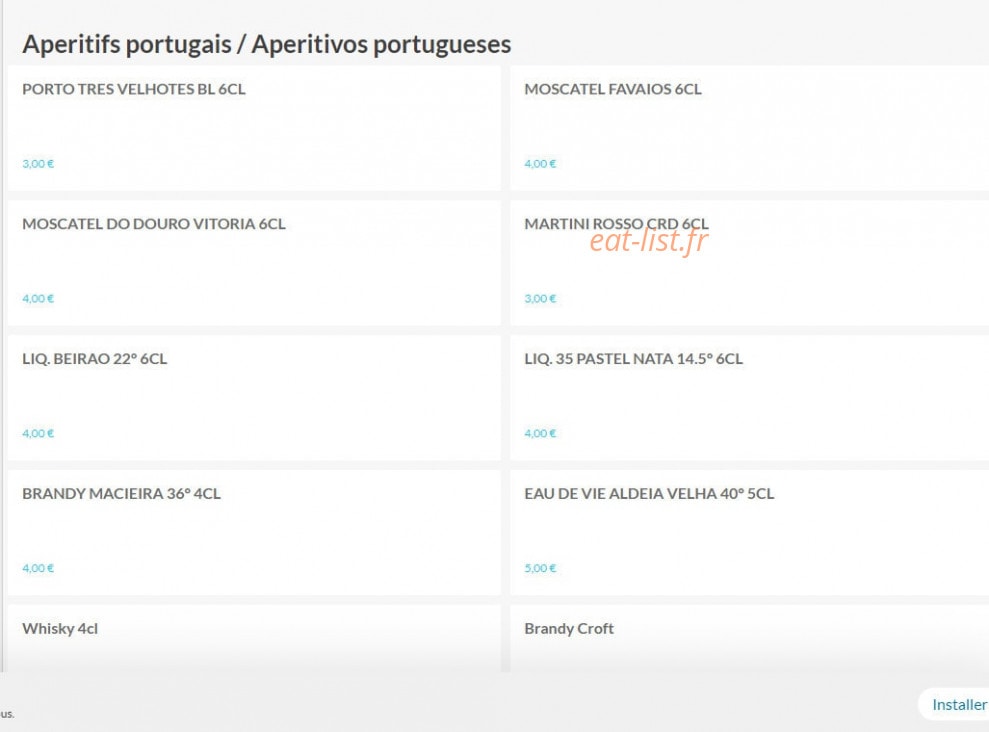This screenshot has height=732, width=989.
Task: Click the 4,00 € price under Liq. Beirao
Action: (x=38, y=434)
